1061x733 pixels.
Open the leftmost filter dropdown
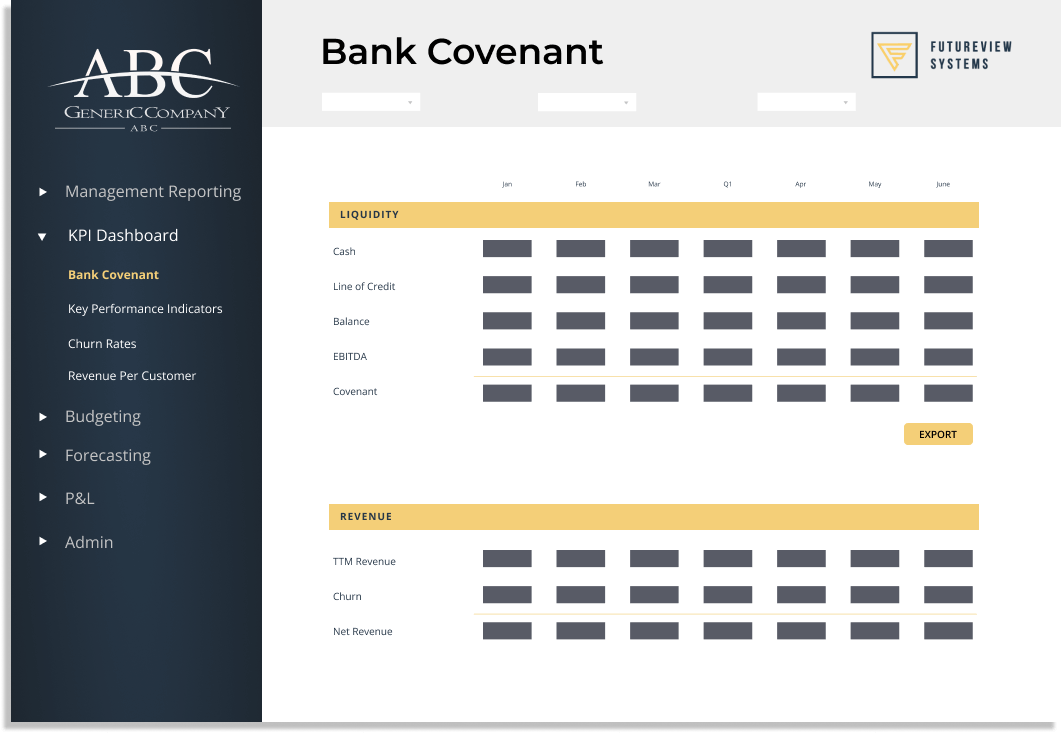click(370, 101)
